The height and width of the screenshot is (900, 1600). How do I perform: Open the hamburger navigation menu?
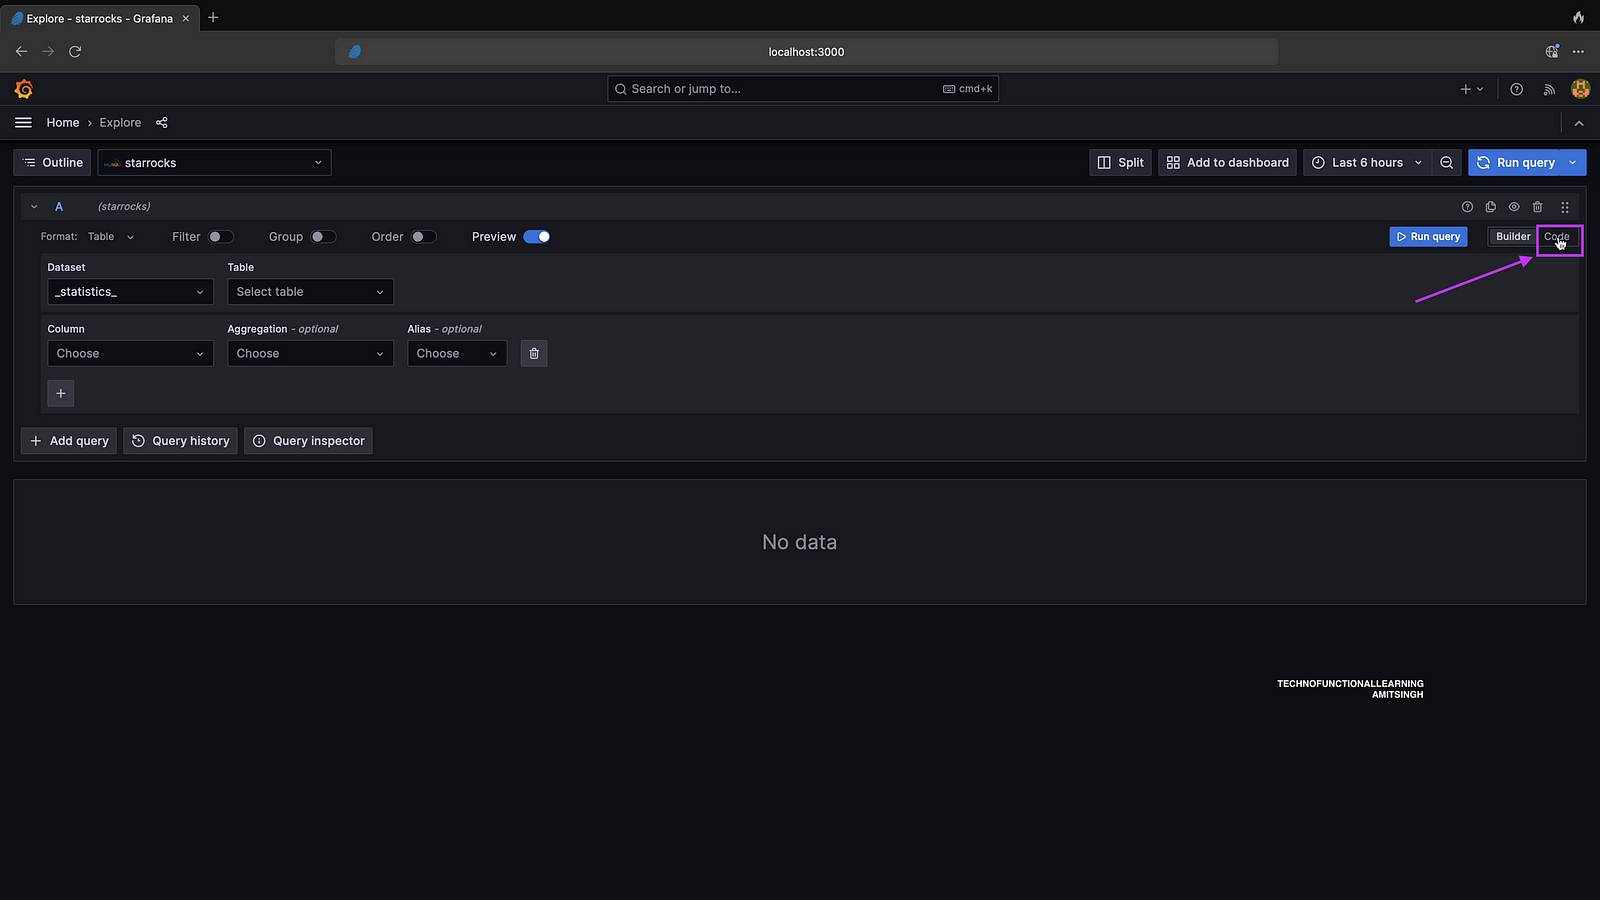point(23,123)
